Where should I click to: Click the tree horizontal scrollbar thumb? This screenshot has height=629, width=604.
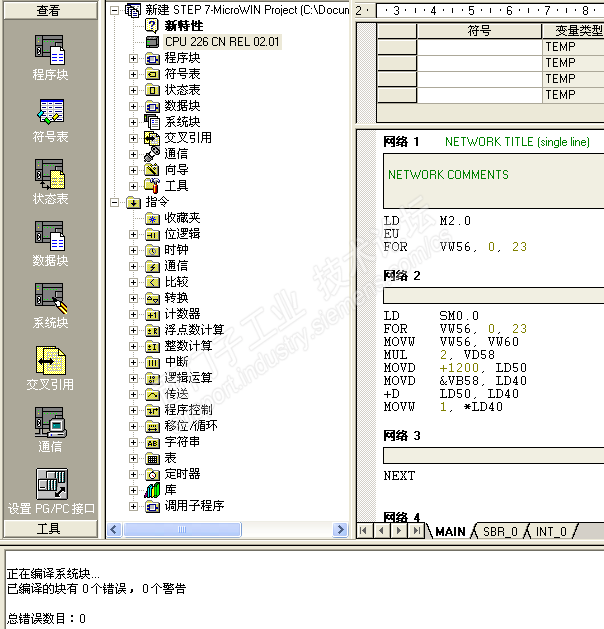click(x=182, y=530)
